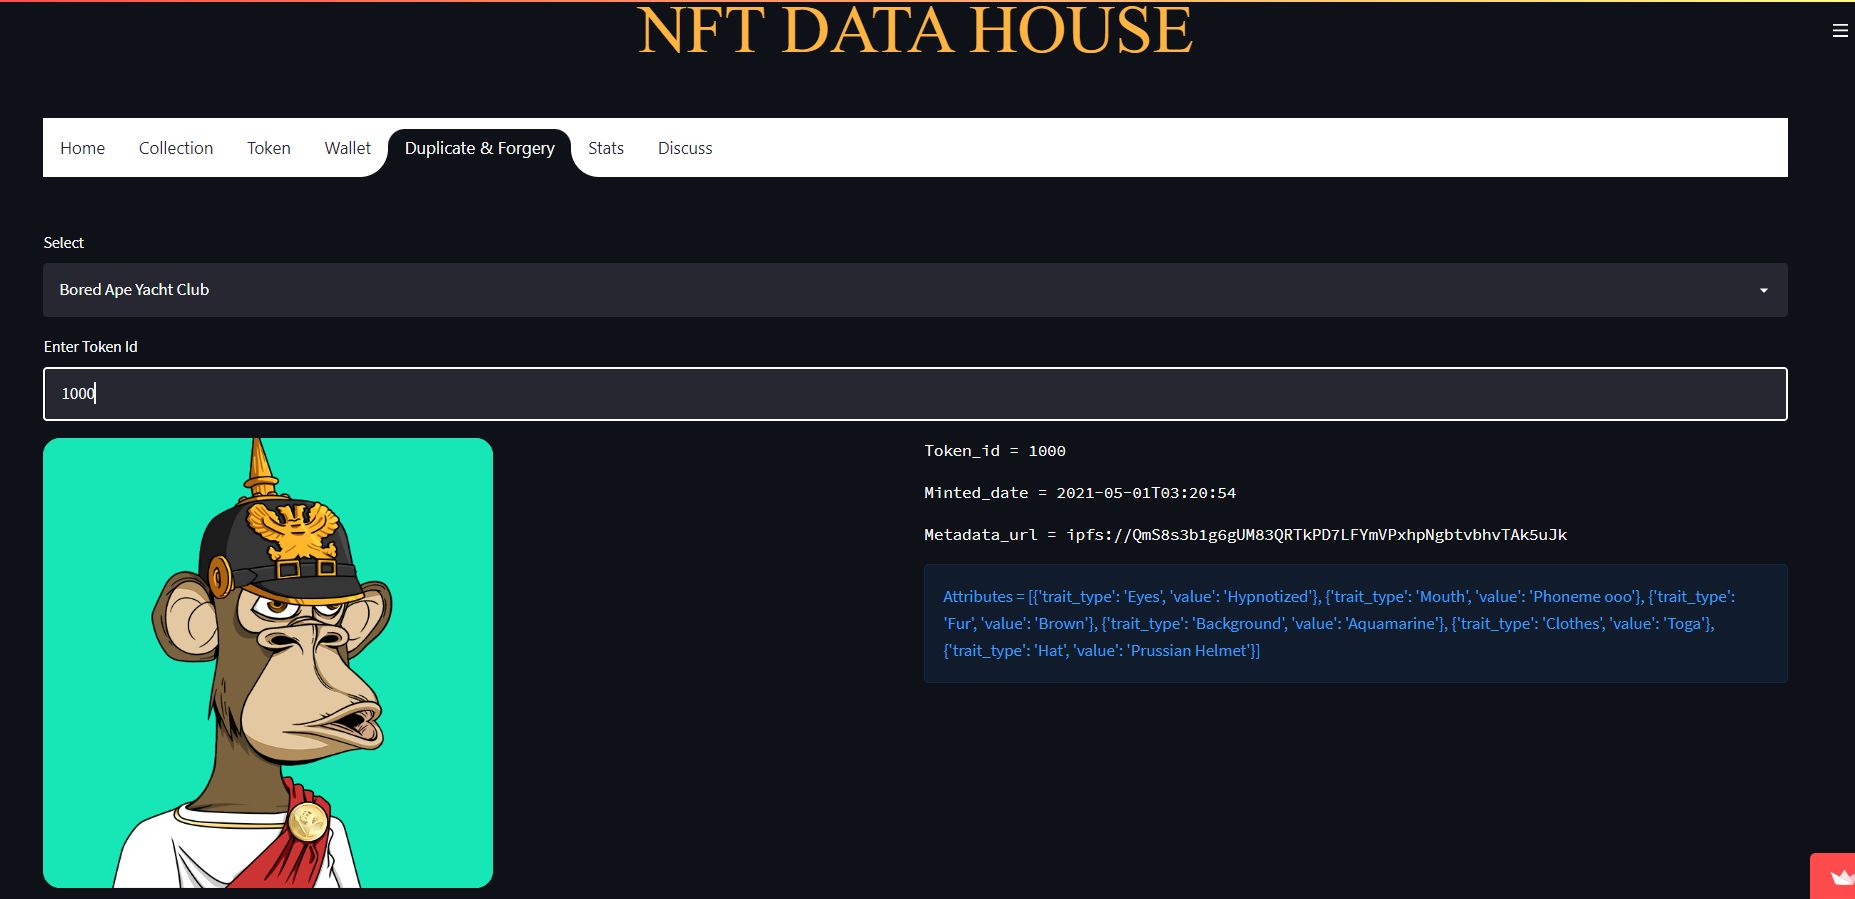Click the Minted_date value line
This screenshot has height=899, width=1855.
coord(1080,493)
